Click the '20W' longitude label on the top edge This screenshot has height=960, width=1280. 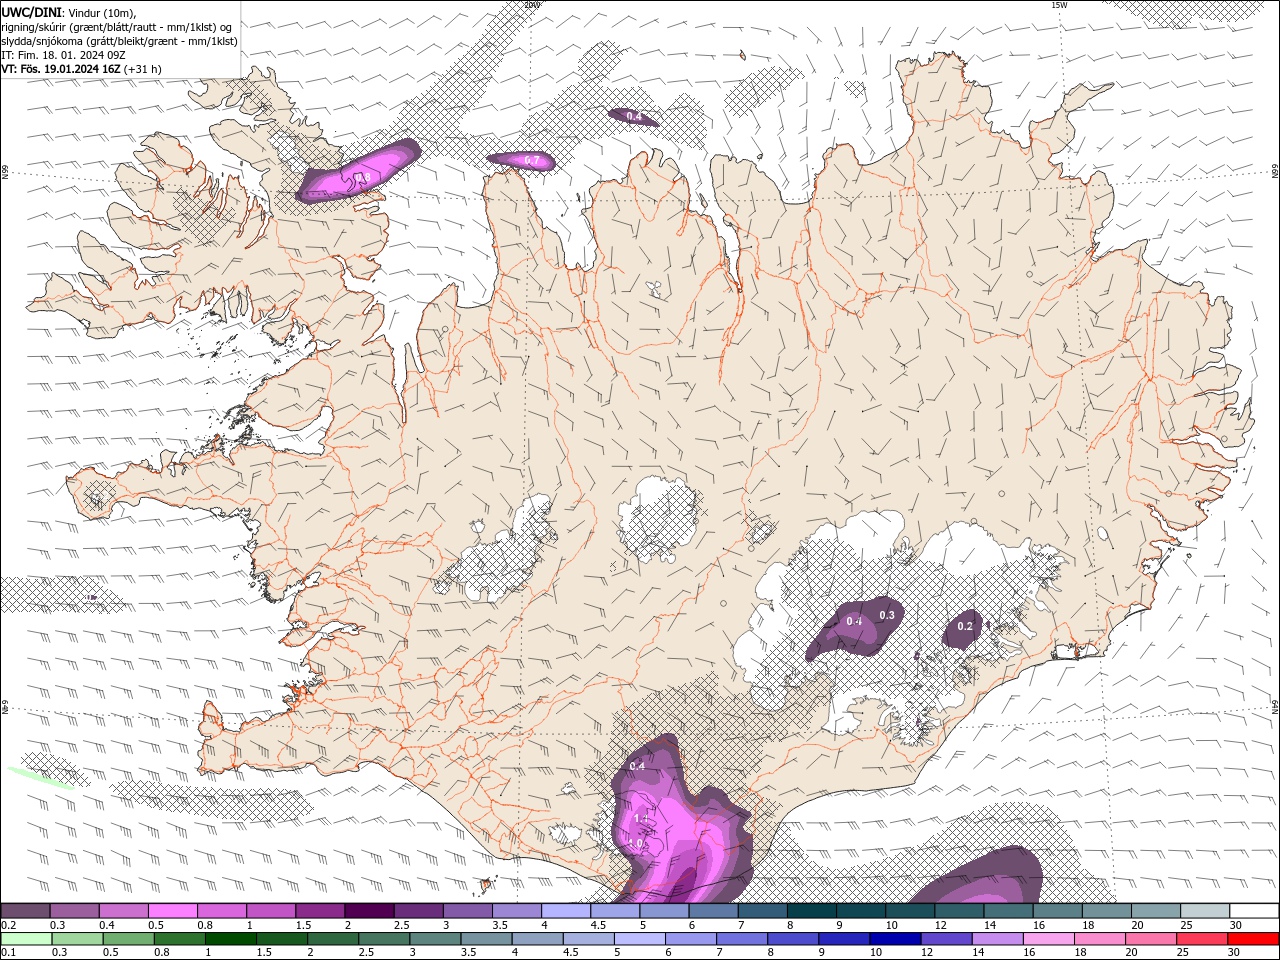532,5
